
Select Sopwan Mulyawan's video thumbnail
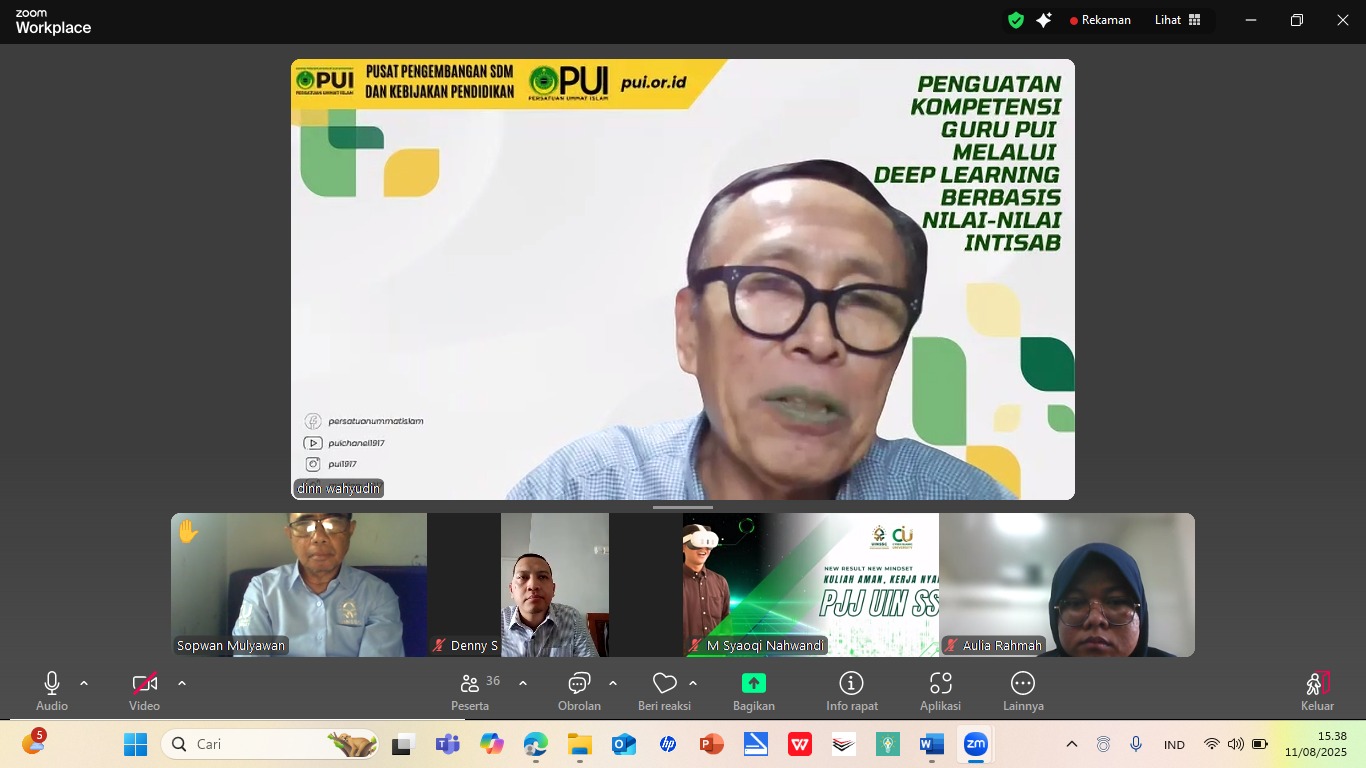tap(299, 584)
